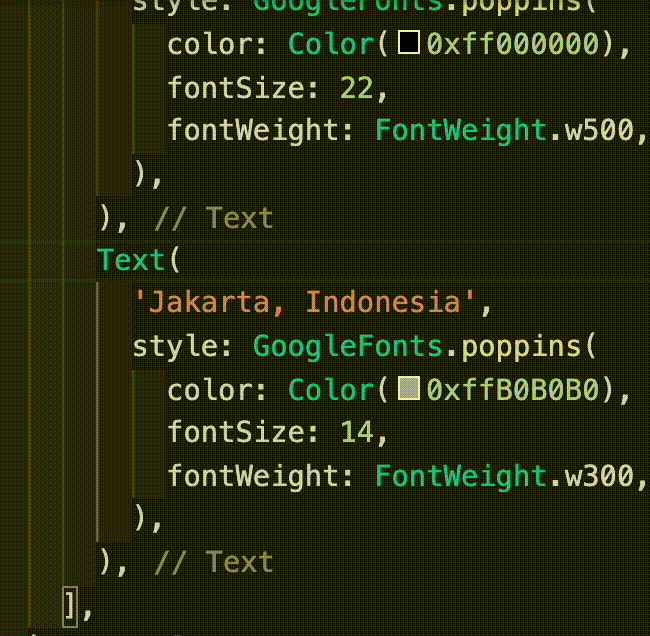Click the w500 font weight value

click(x=599, y=130)
